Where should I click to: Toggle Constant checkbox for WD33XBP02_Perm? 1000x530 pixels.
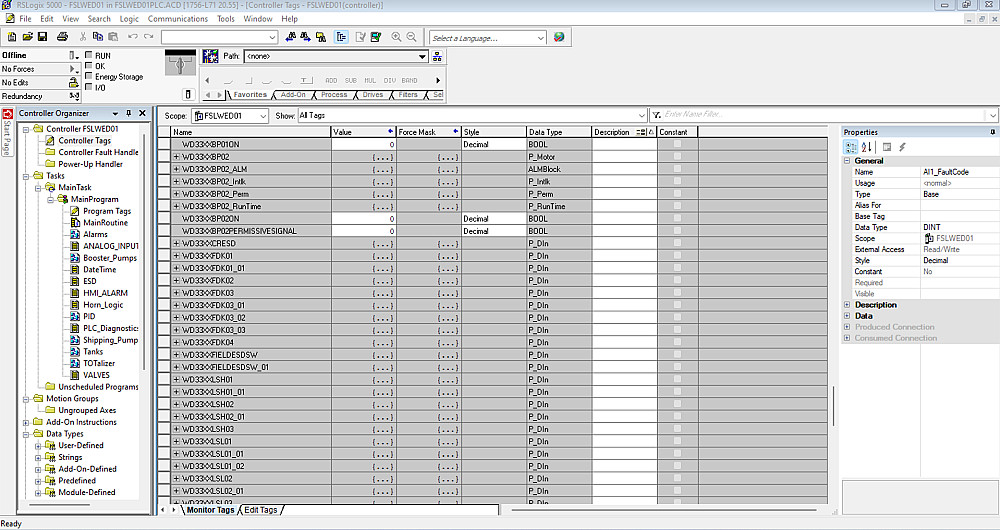[x=677, y=194]
